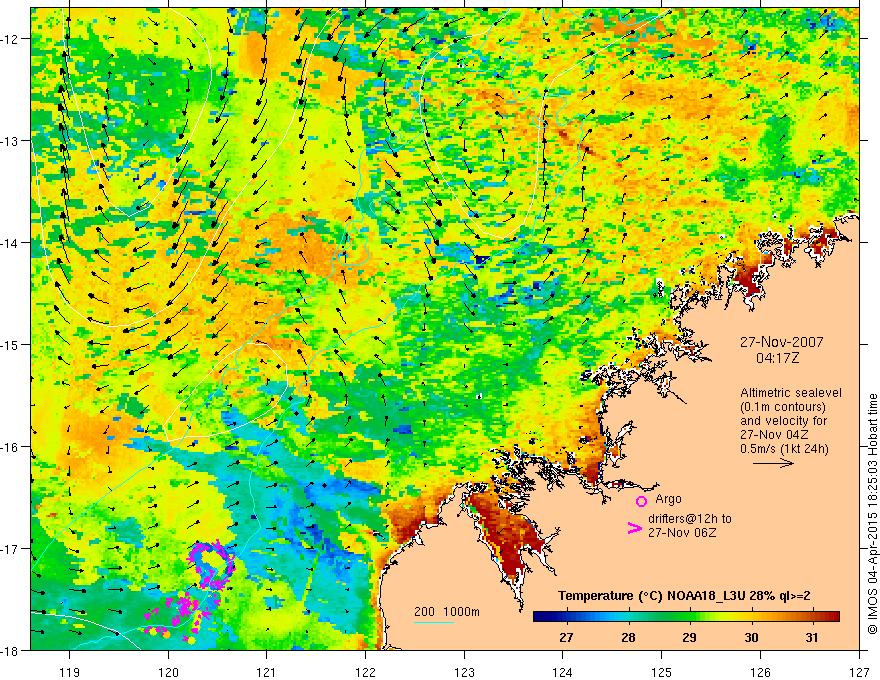Screen dimensions: 880x680
Task: Click the color bar value 29
Action: (x=689, y=637)
